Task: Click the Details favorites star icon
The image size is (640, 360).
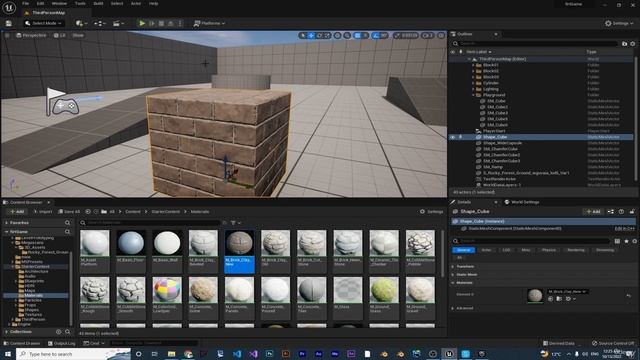Action: [x=626, y=241]
